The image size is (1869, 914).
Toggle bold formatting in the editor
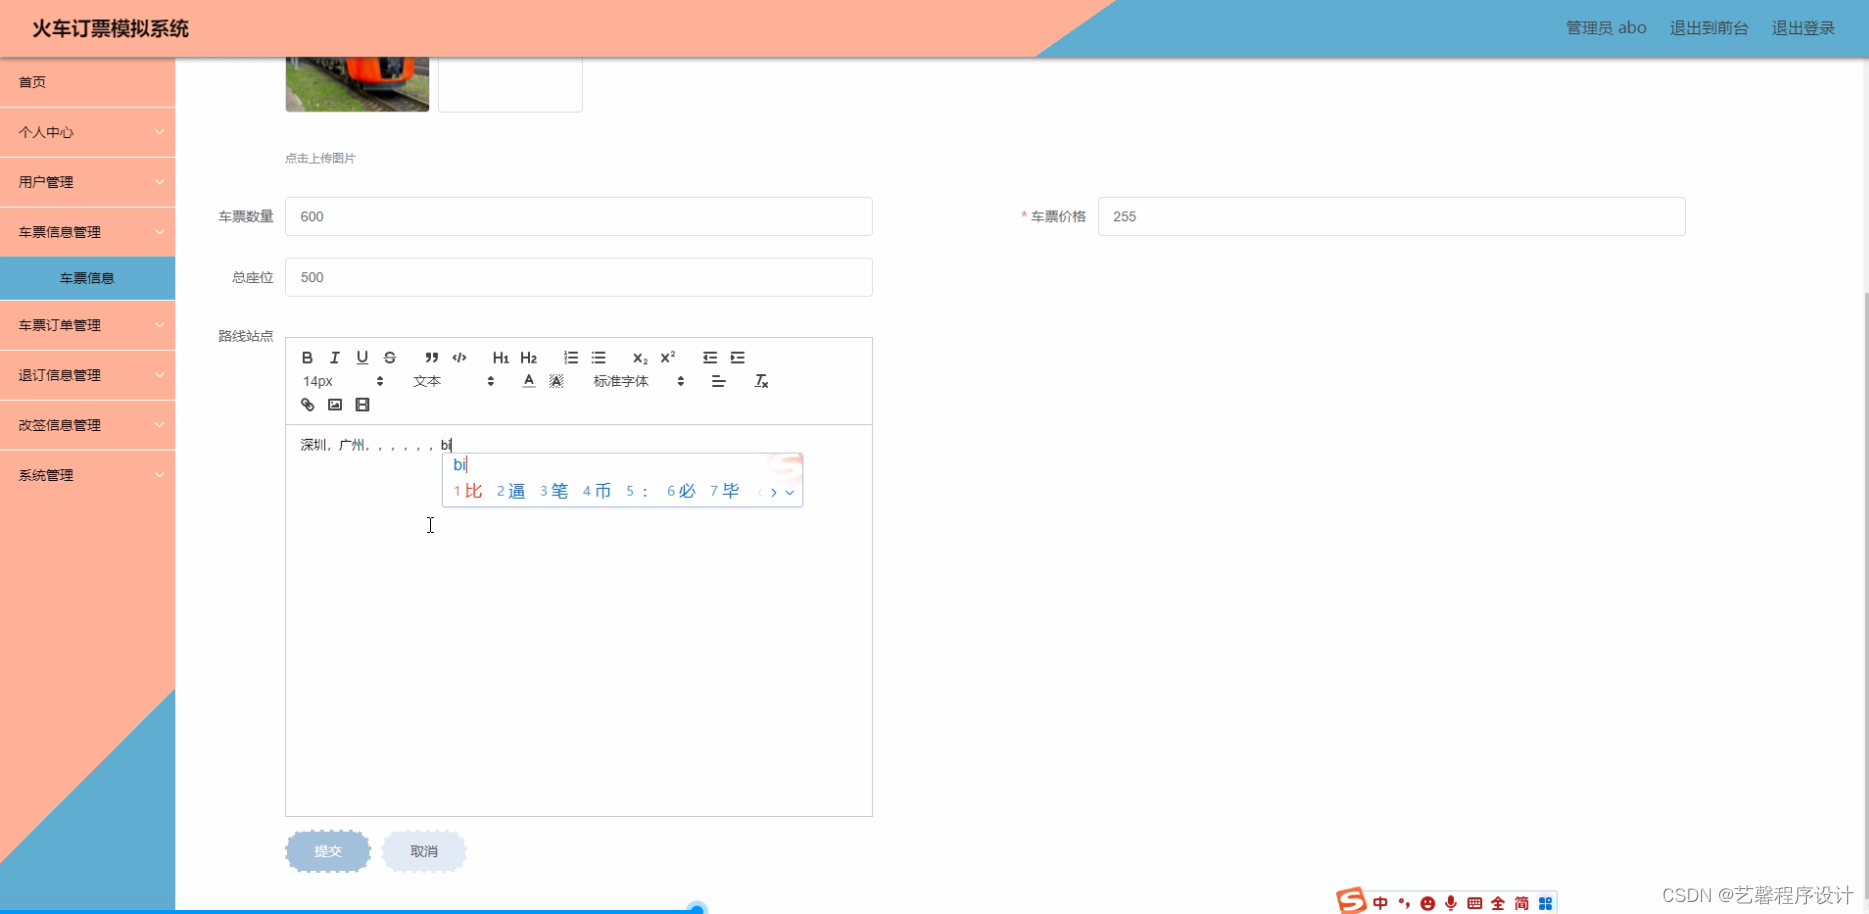pos(307,357)
